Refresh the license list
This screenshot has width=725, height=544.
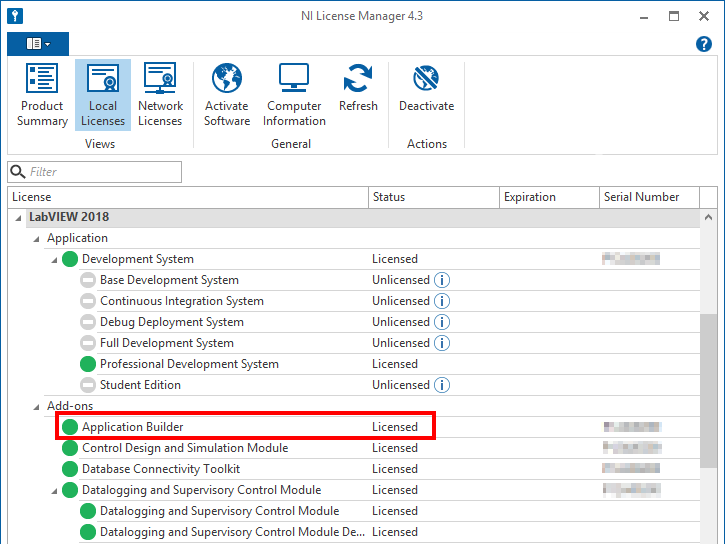pos(358,88)
